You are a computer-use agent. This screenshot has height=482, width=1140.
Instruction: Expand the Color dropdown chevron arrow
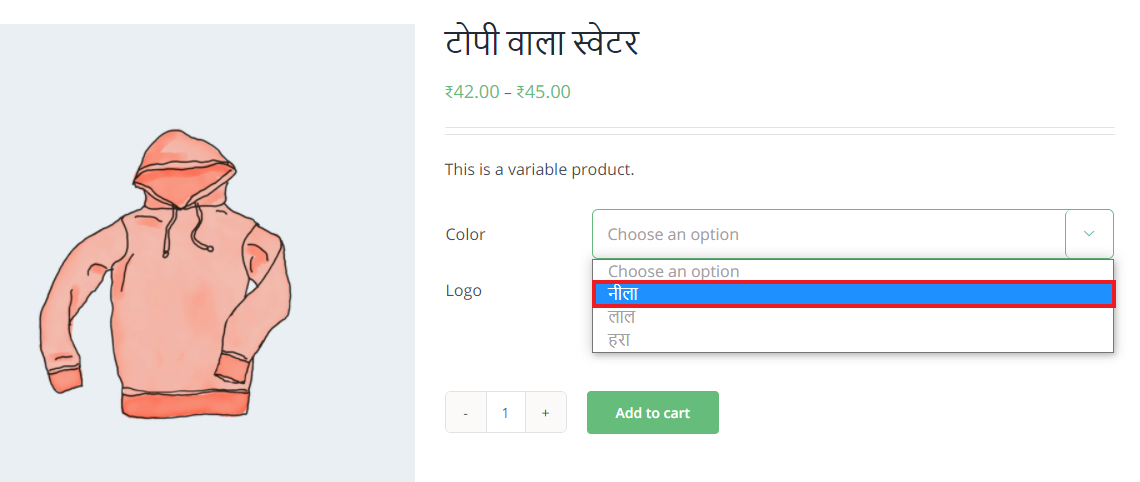point(1089,234)
